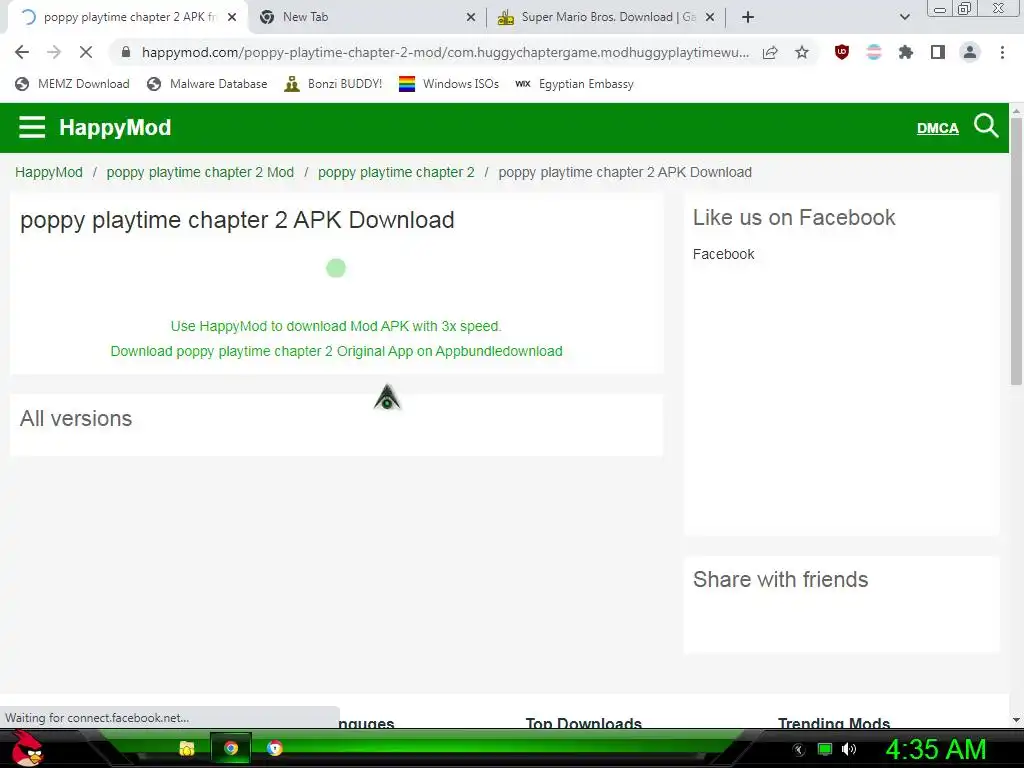
Task: Open the Chrome three-dot menu
Action: (1002, 52)
